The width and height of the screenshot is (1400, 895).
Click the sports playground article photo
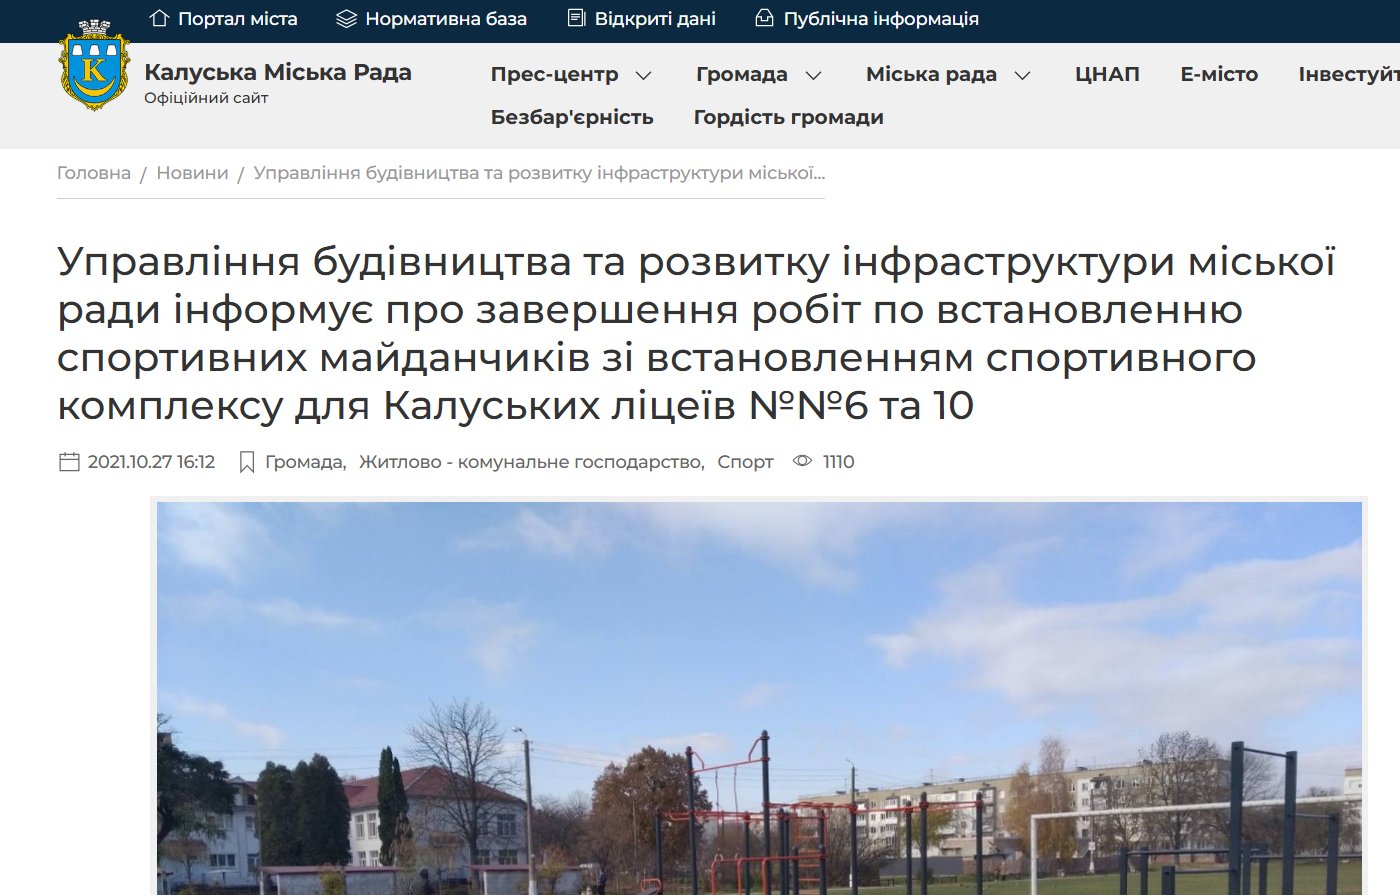(759, 698)
